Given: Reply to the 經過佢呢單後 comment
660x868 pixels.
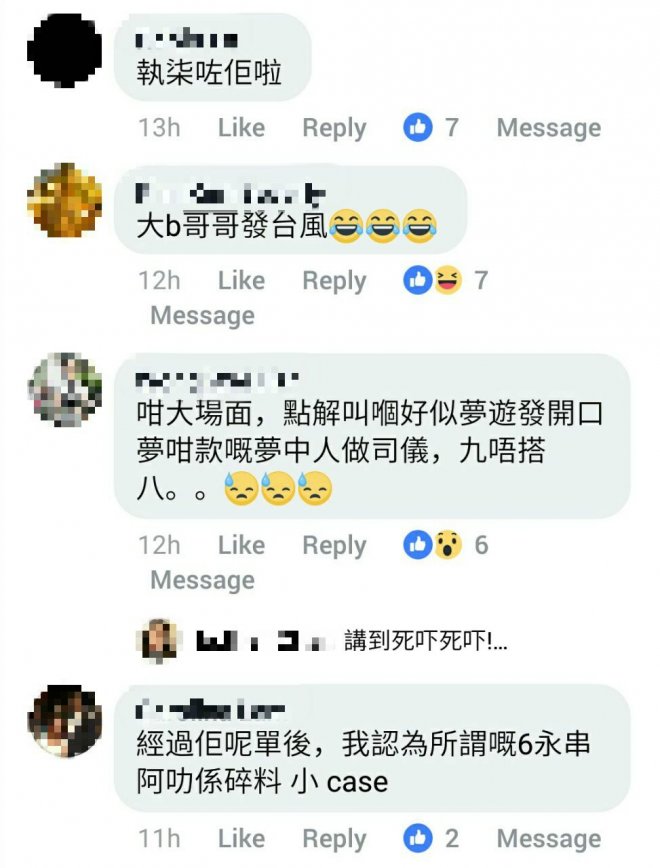Looking at the screenshot, I should (334, 839).
